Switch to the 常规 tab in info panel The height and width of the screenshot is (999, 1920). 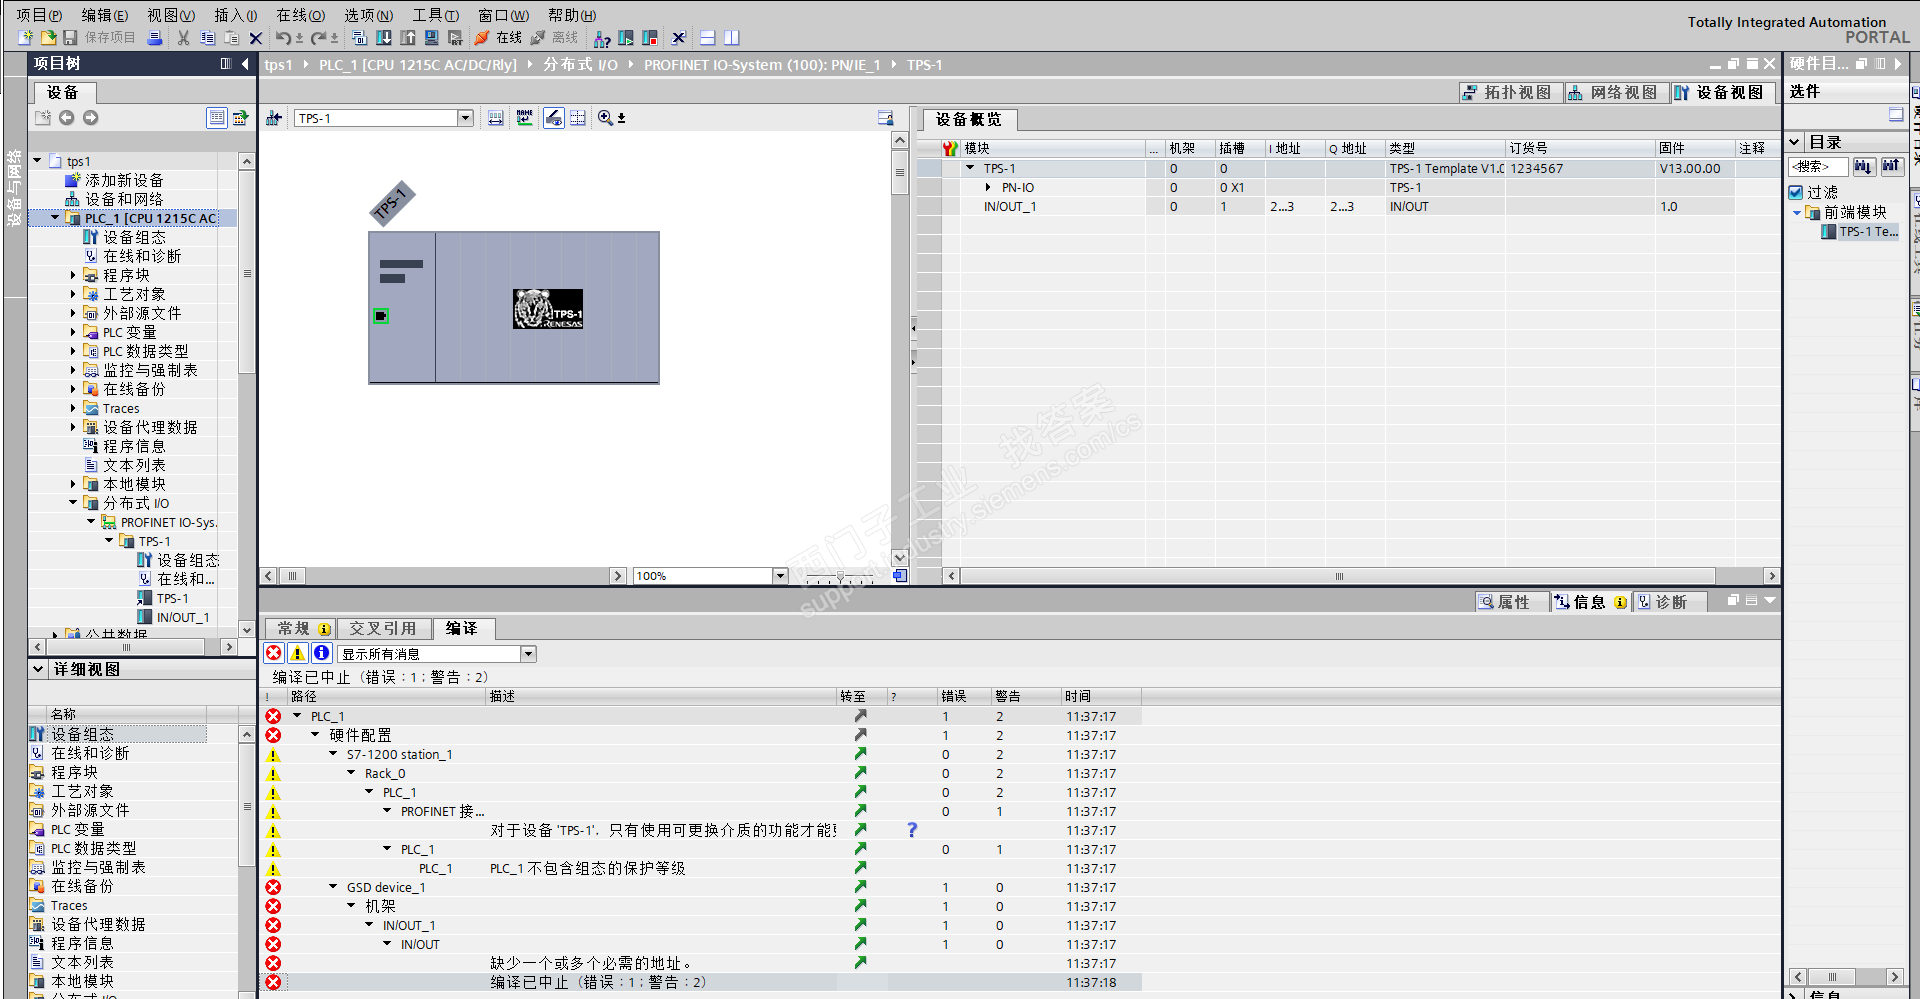(302, 628)
